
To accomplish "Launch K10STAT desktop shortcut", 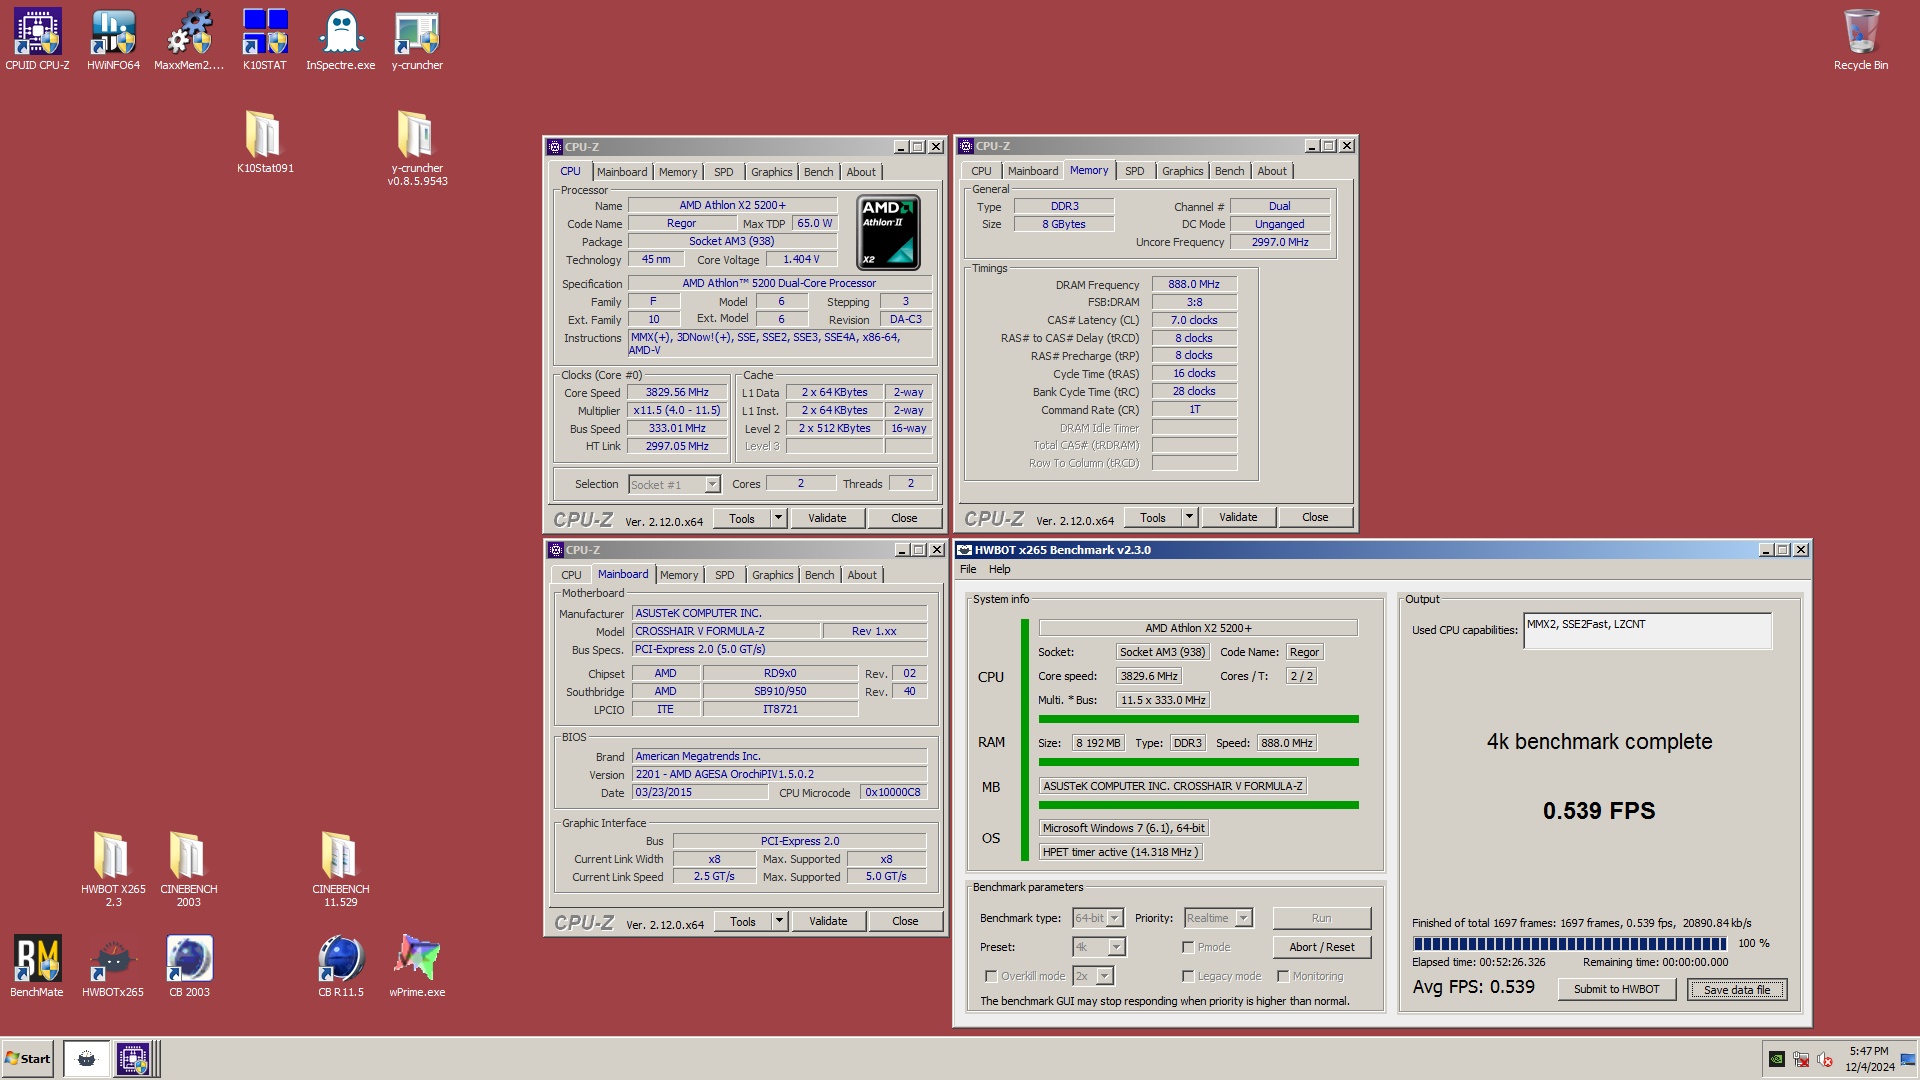I will pyautogui.click(x=265, y=40).
